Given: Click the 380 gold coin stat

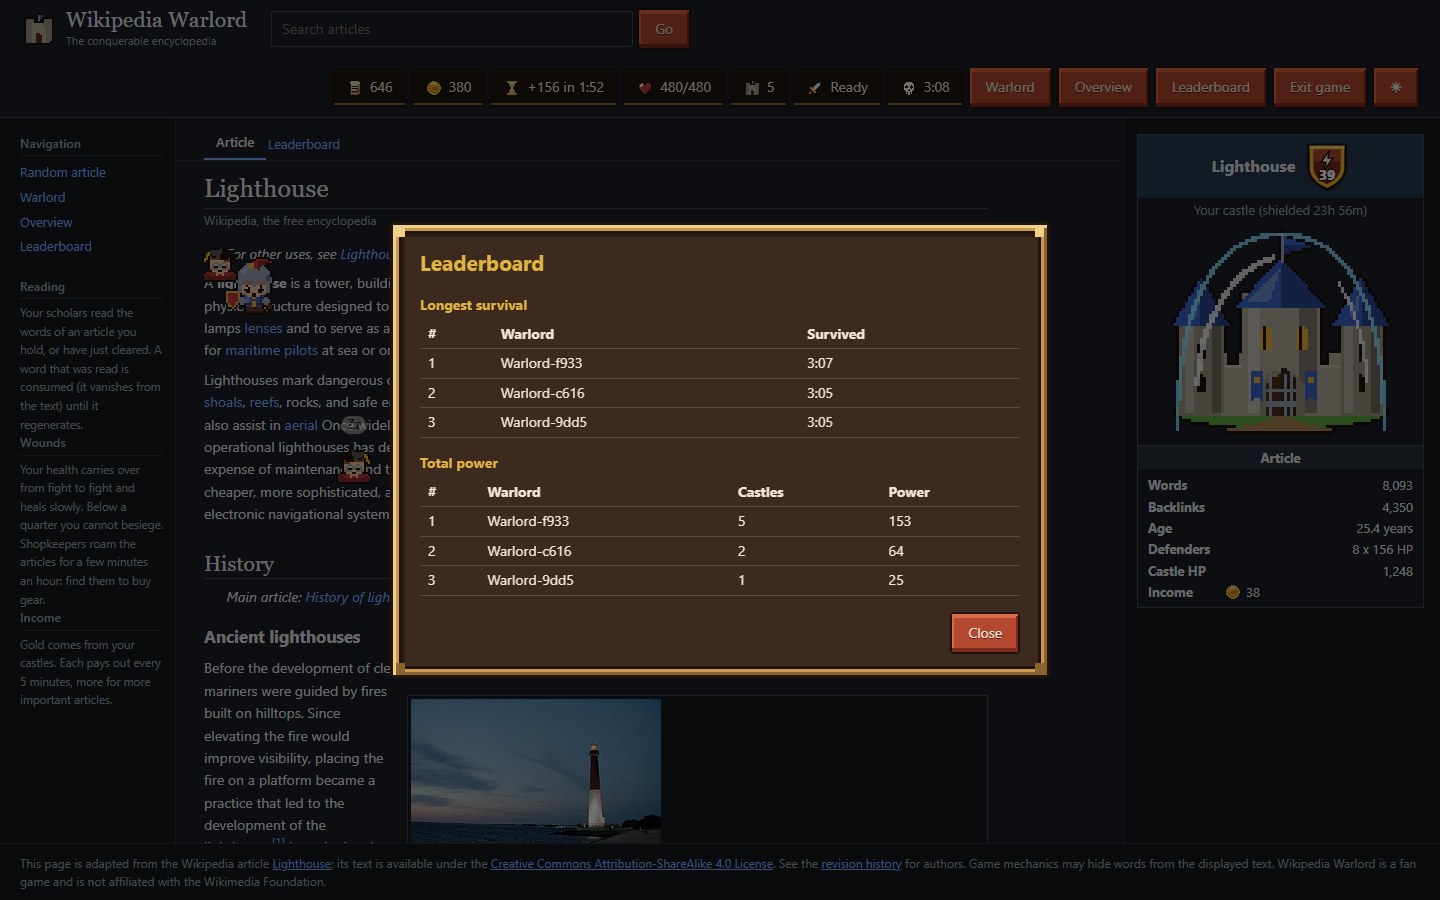Looking at the screenshot, I should tap(448, 87).
